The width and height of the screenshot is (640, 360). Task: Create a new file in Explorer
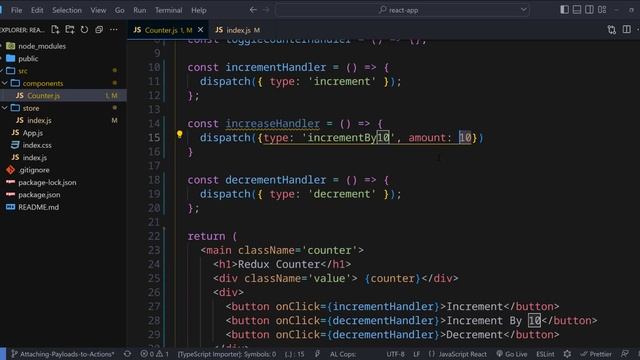pos(55,29)
